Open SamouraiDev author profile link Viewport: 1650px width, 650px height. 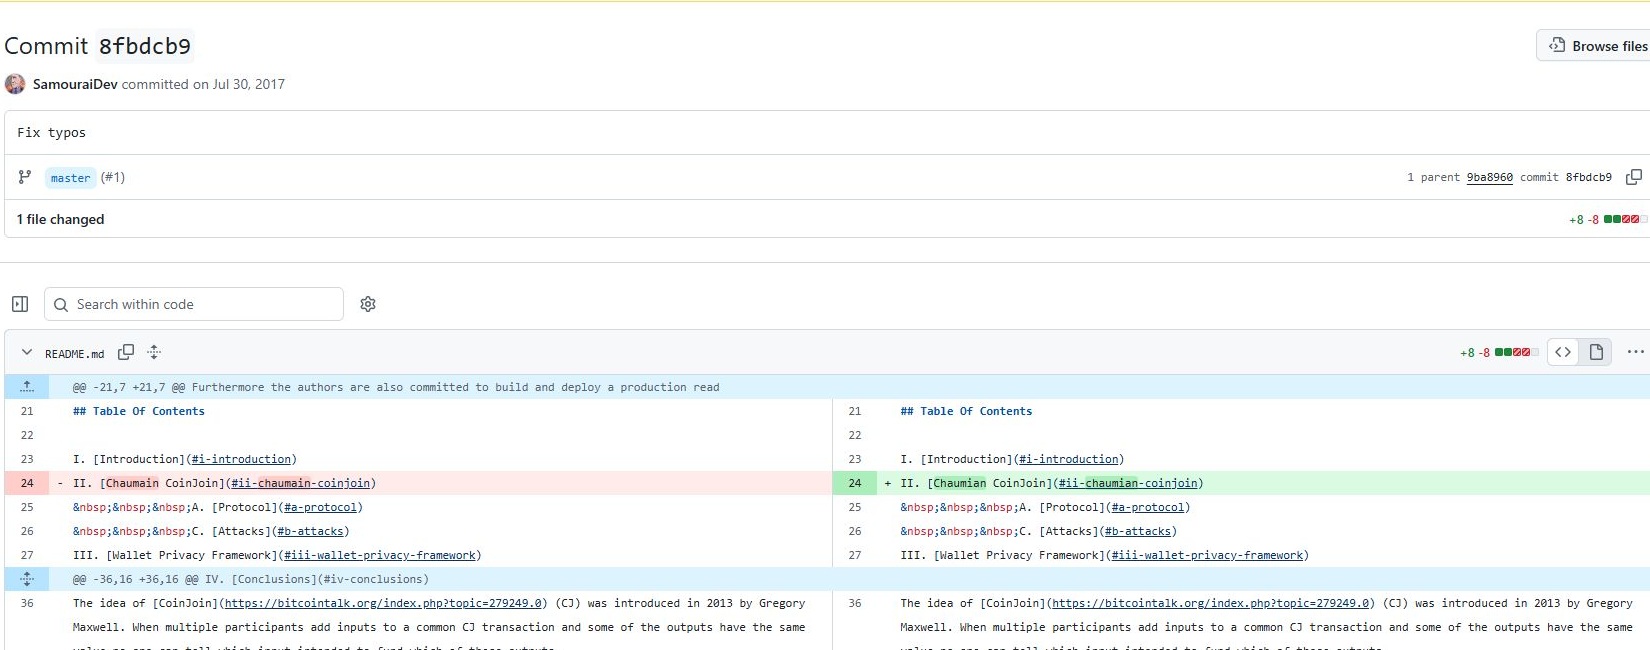(75, 84)
